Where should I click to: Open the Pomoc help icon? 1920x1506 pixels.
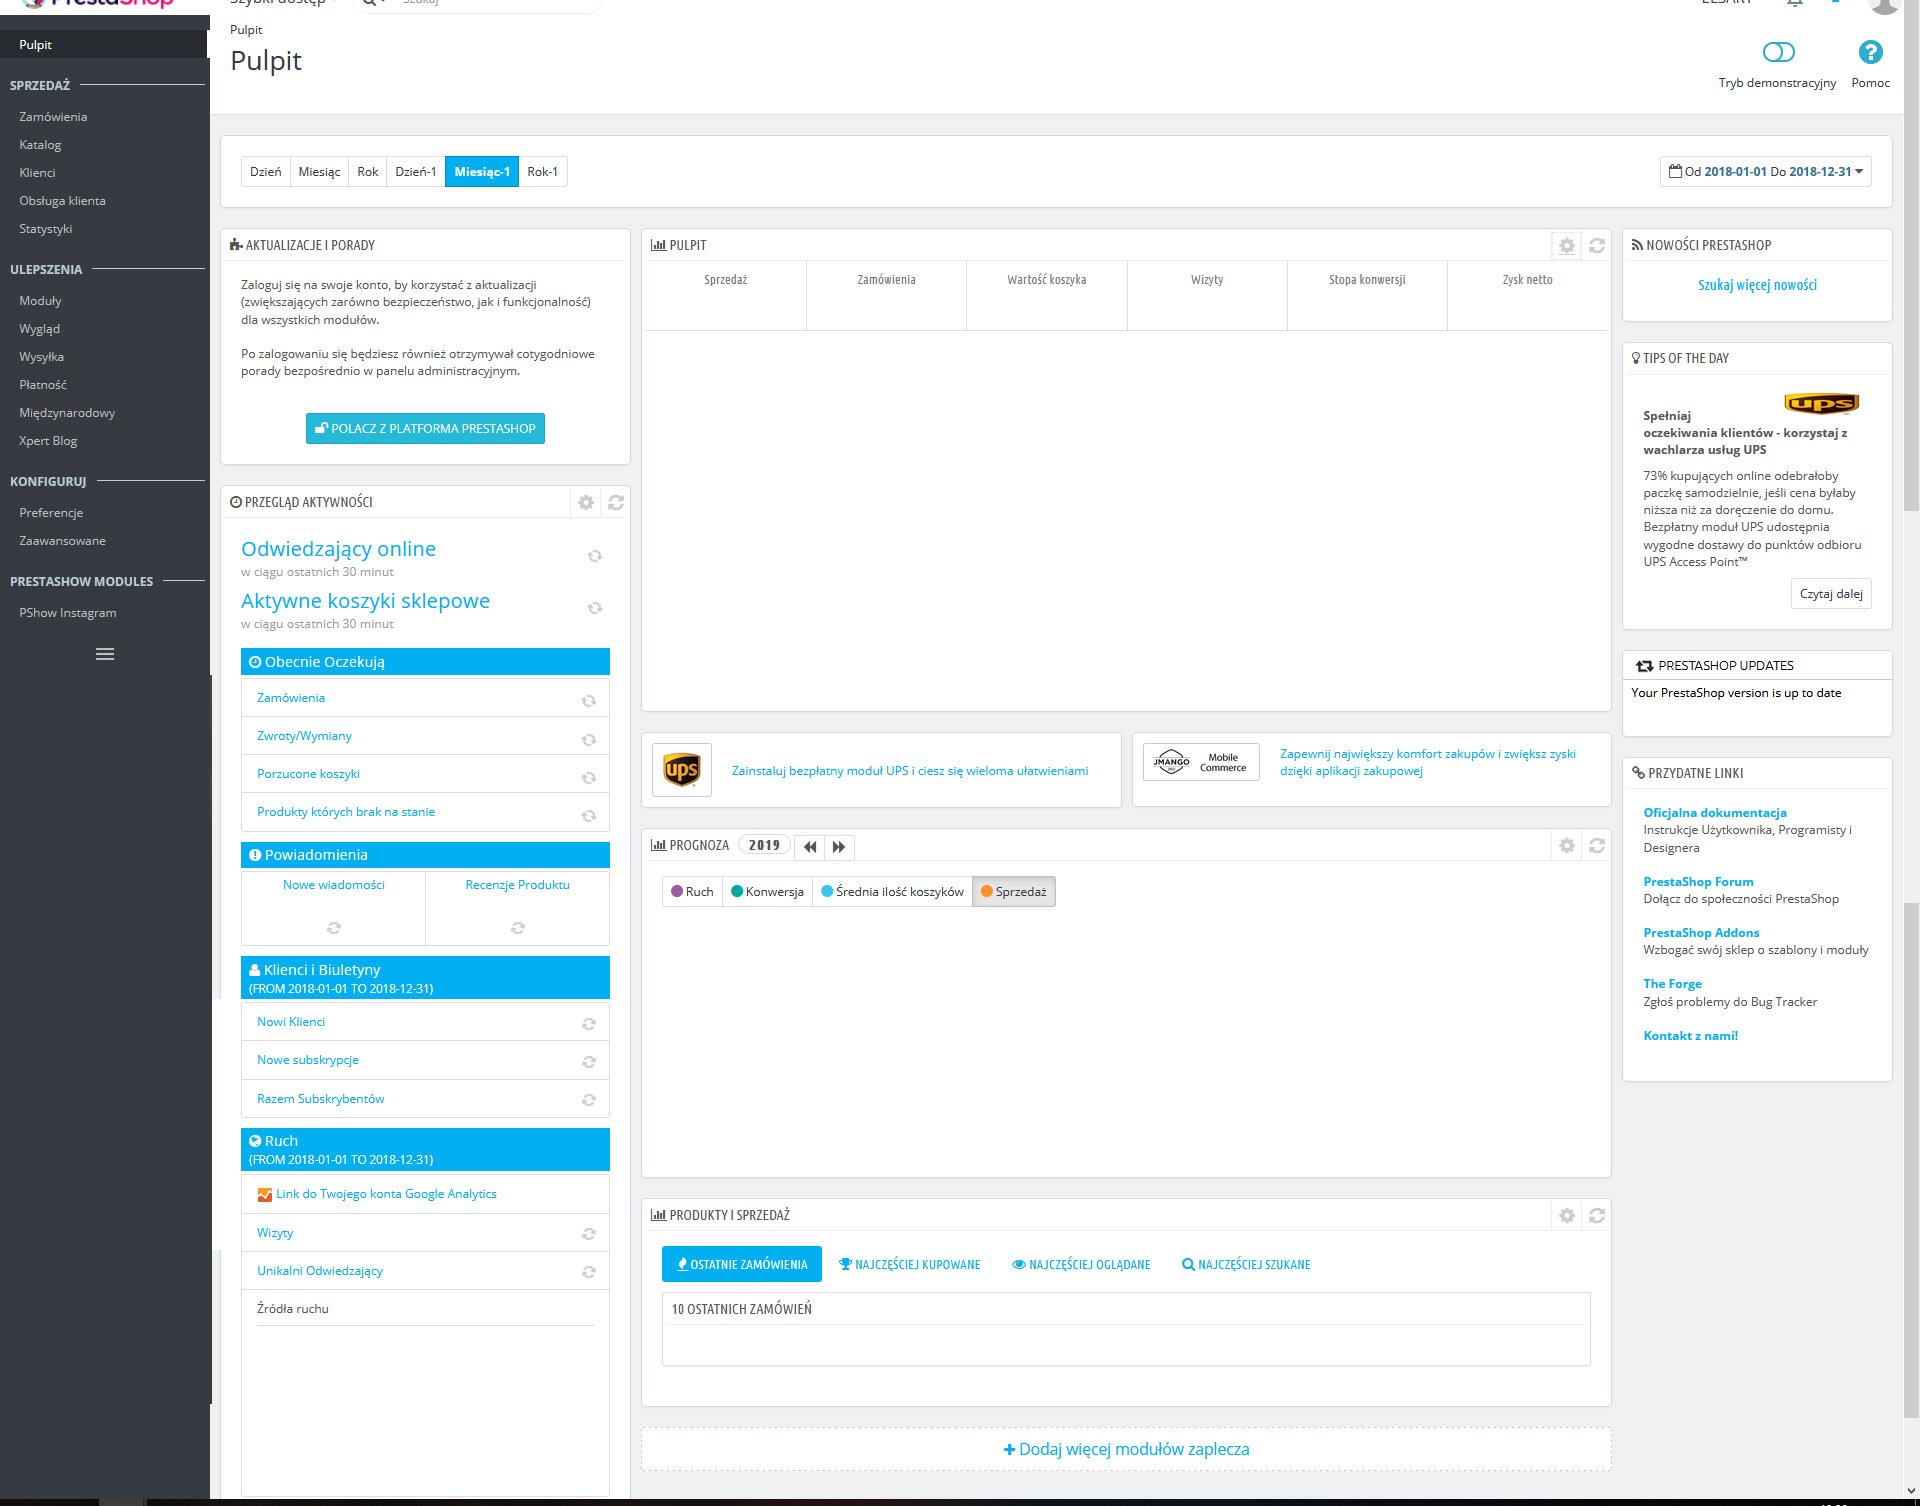coord(1870,53)
